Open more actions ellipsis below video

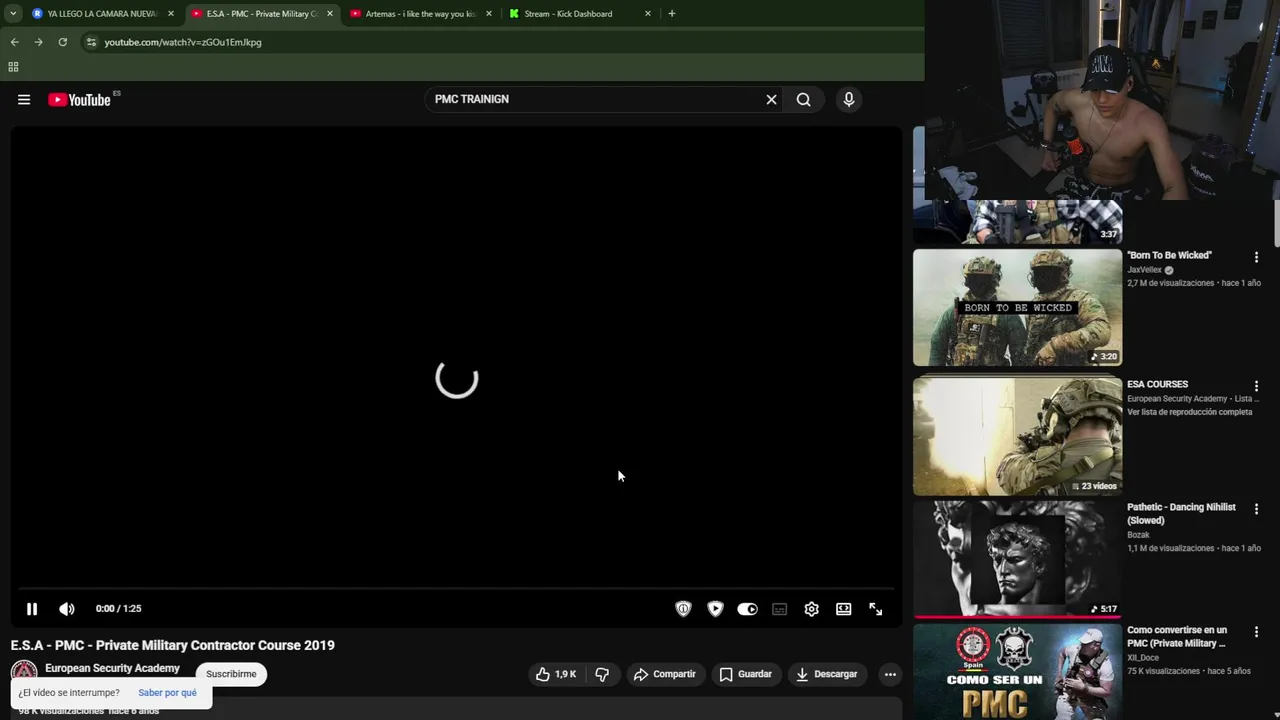point(890,674)
